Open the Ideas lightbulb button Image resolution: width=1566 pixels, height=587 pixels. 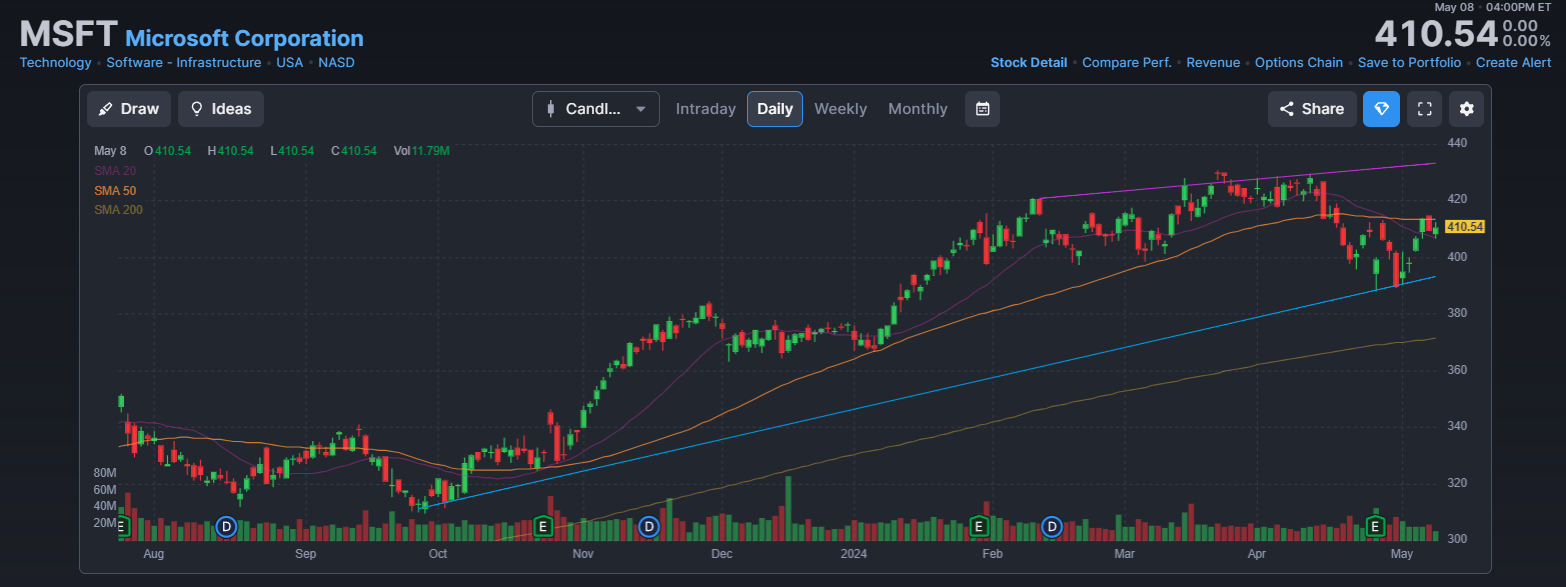pos(221,109)
